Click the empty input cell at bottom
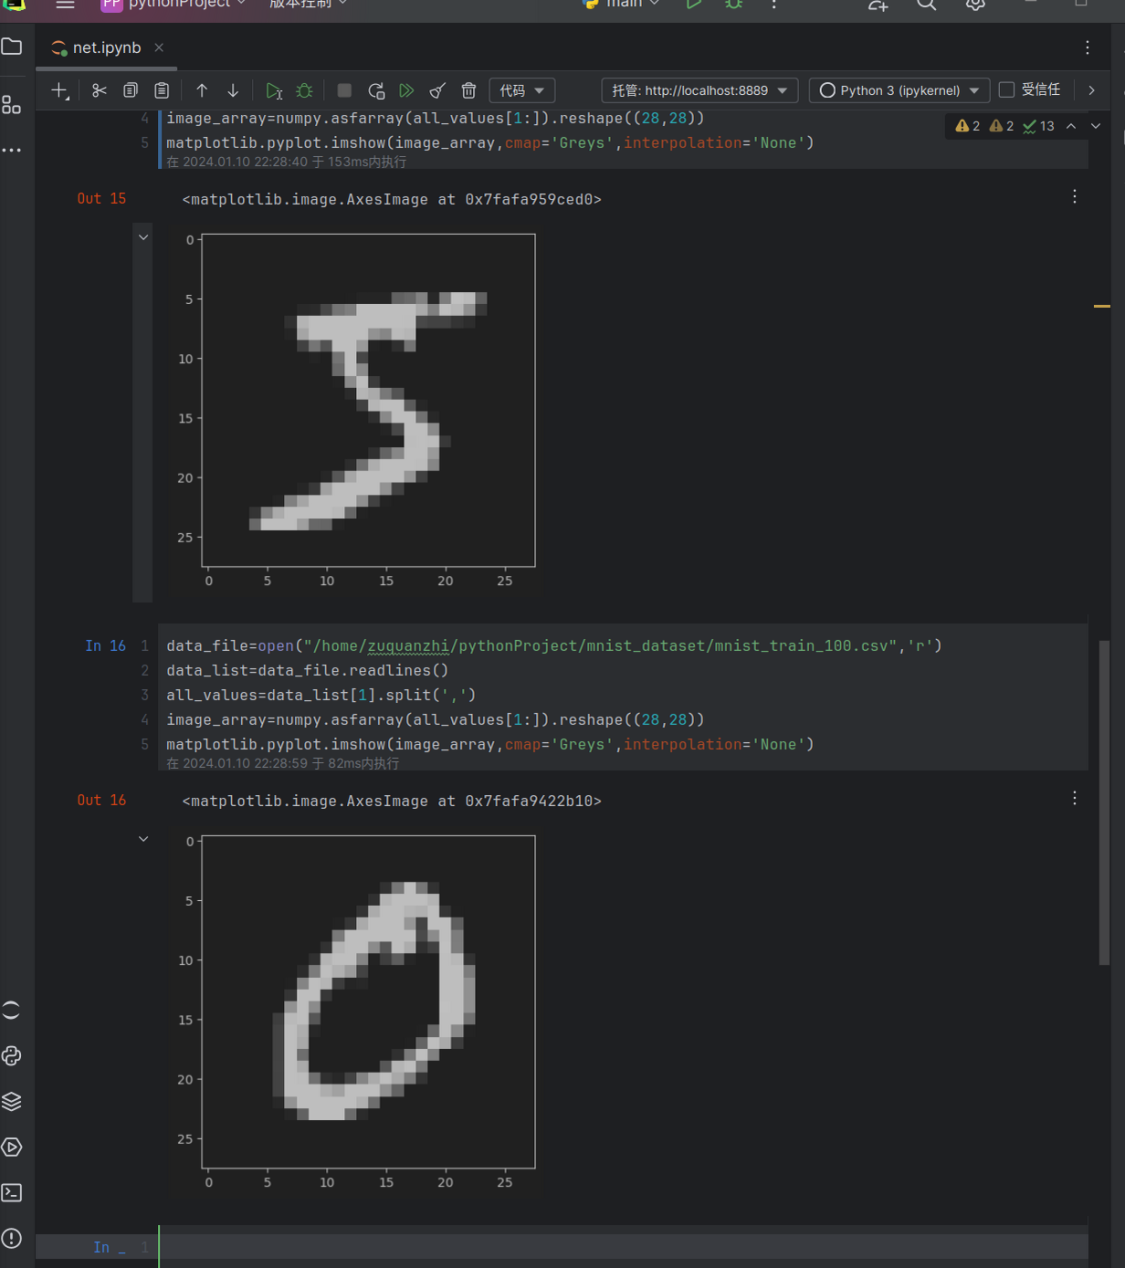Image resolution: width=1125 pixels, height=1268 pixels. 620,1246
